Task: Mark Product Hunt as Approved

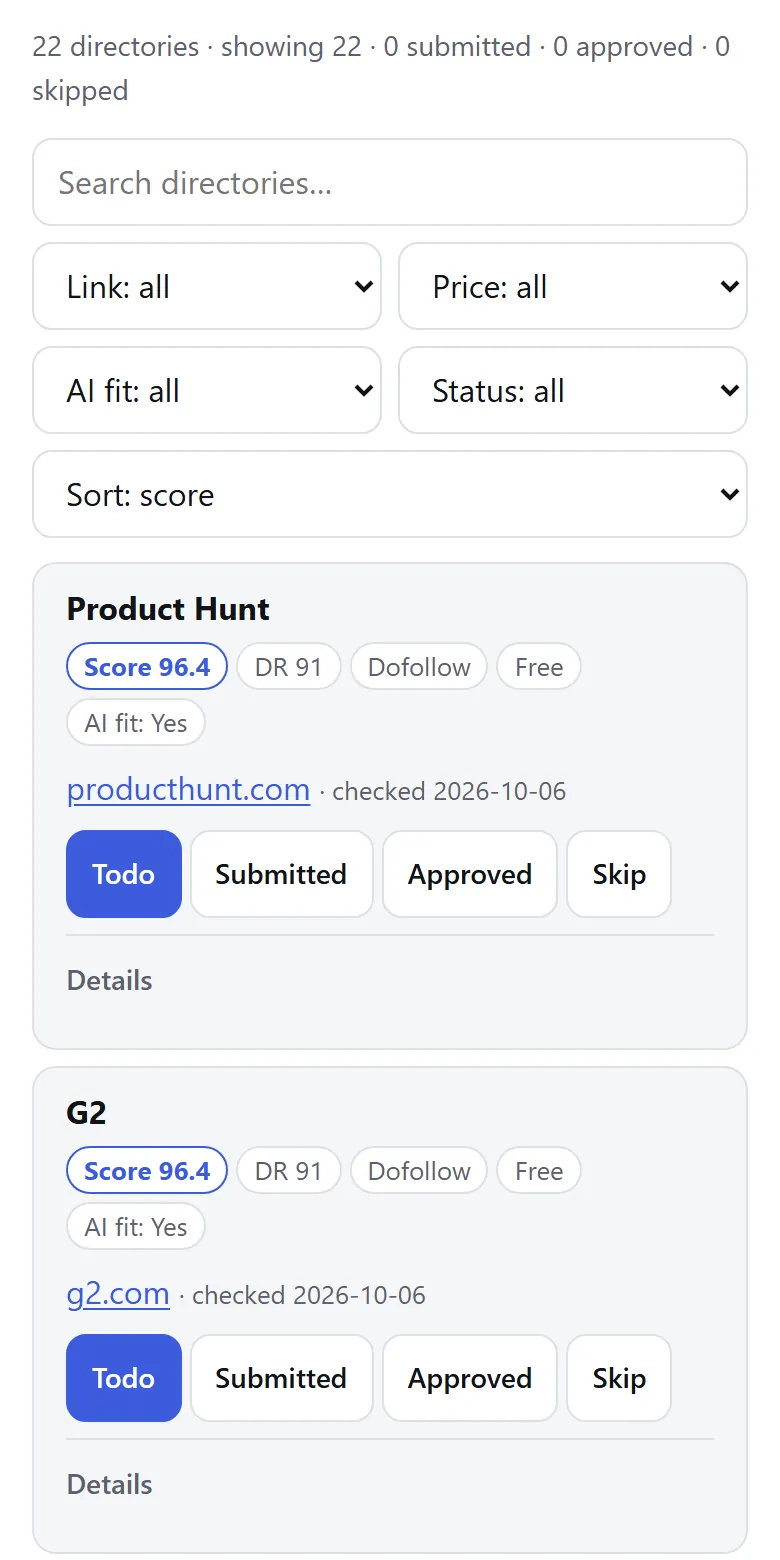Action: (470, 874)
